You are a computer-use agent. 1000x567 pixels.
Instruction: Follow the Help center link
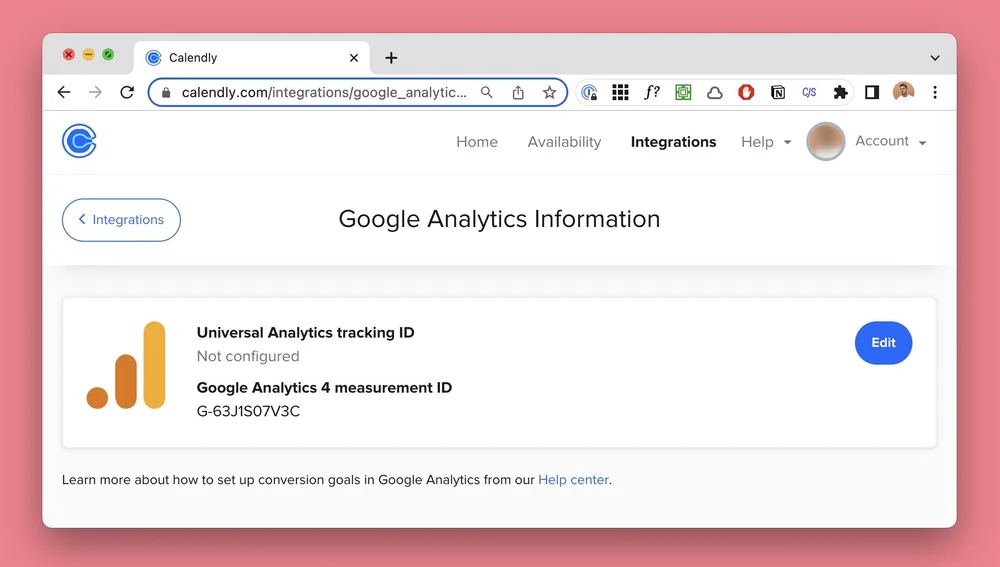click(573, 480)
